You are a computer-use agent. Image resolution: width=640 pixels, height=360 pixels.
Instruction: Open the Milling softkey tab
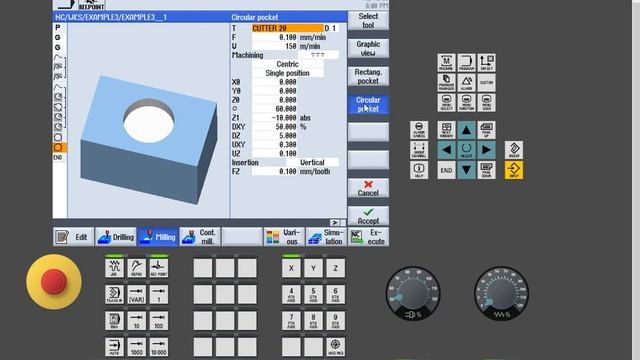(x=158, y=237)
